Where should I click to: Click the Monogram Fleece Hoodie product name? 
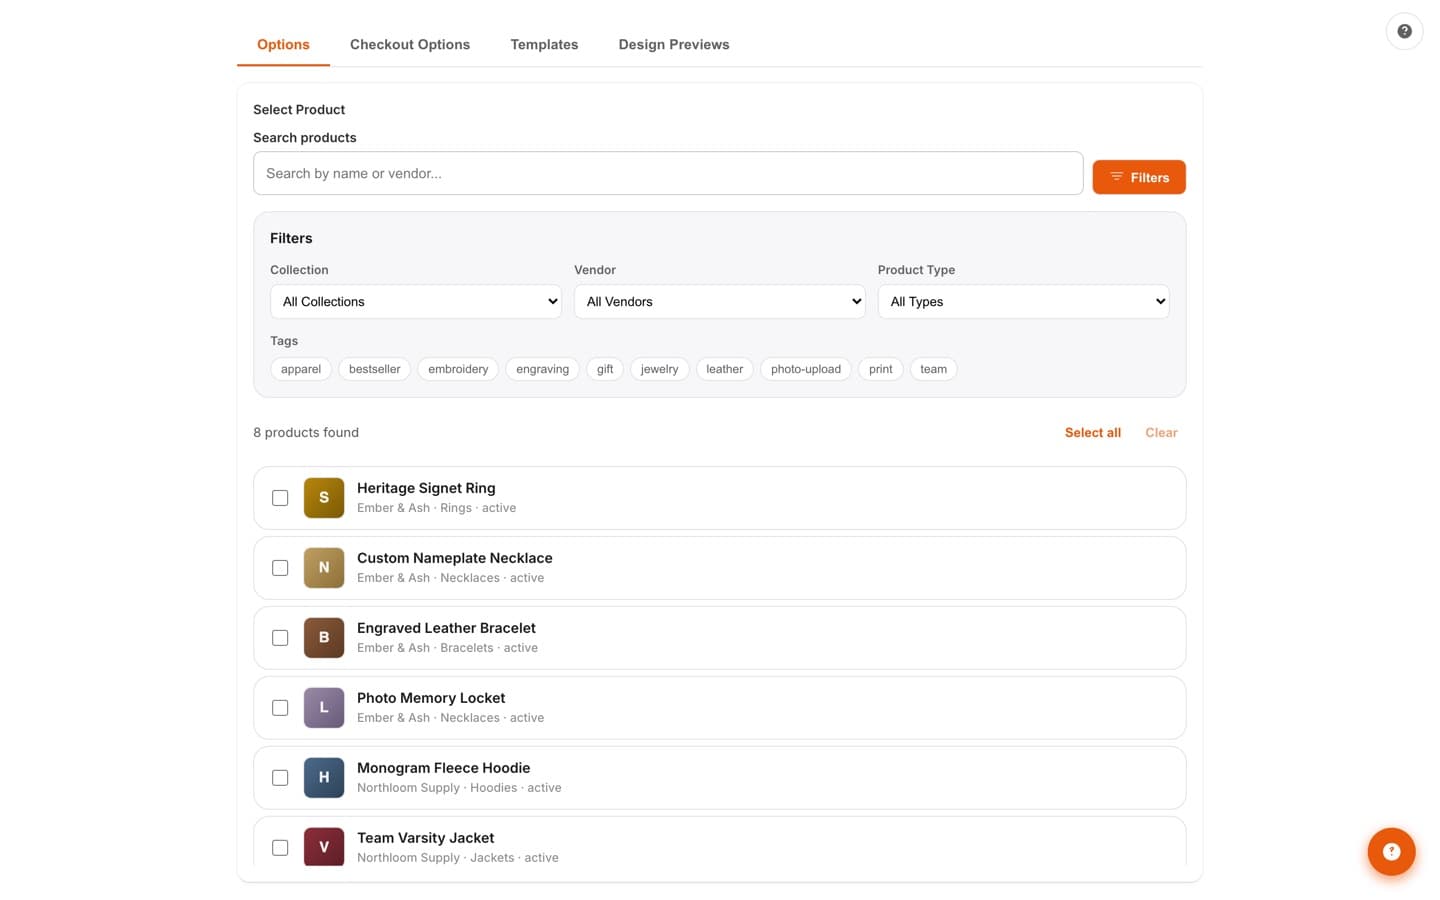pyautogui.click(x=444, y=768)
